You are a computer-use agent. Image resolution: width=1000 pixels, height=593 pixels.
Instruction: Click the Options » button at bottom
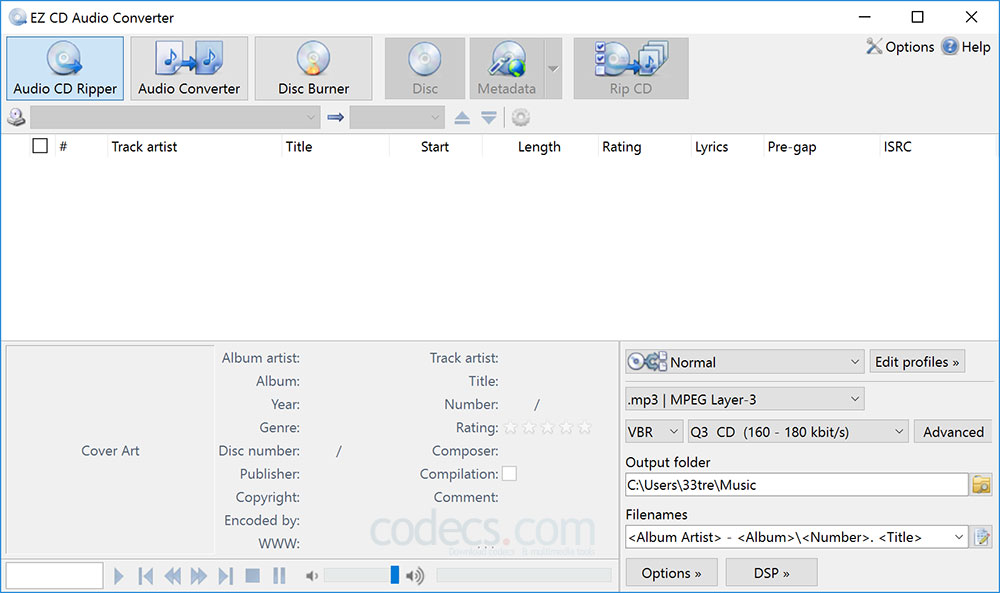tap(671, 573)
